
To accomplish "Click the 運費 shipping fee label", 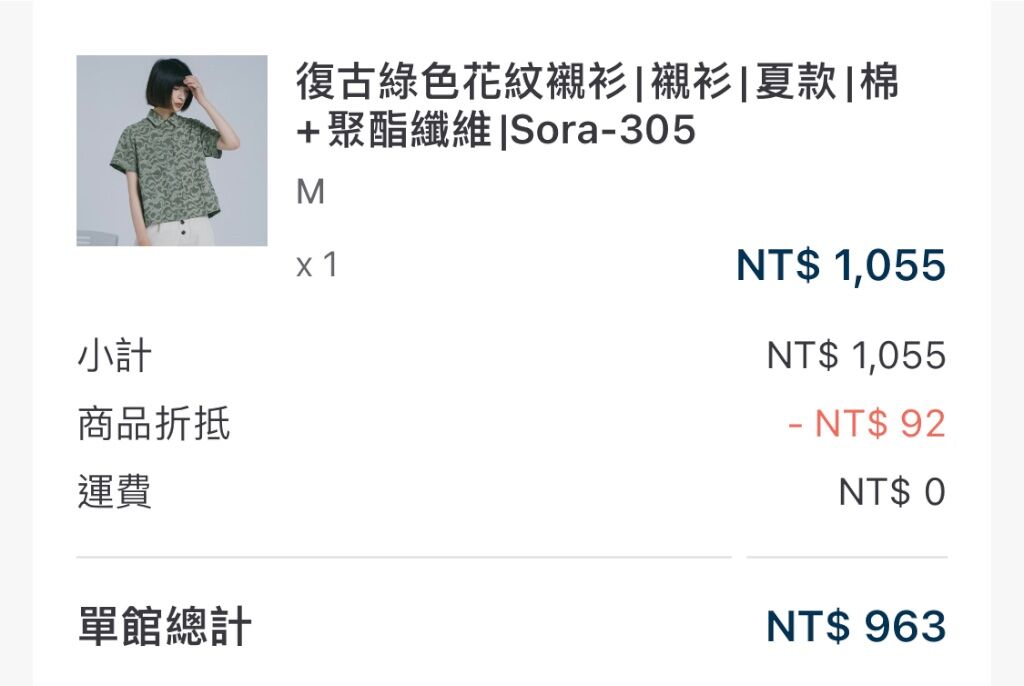I will tap(115, 492).
